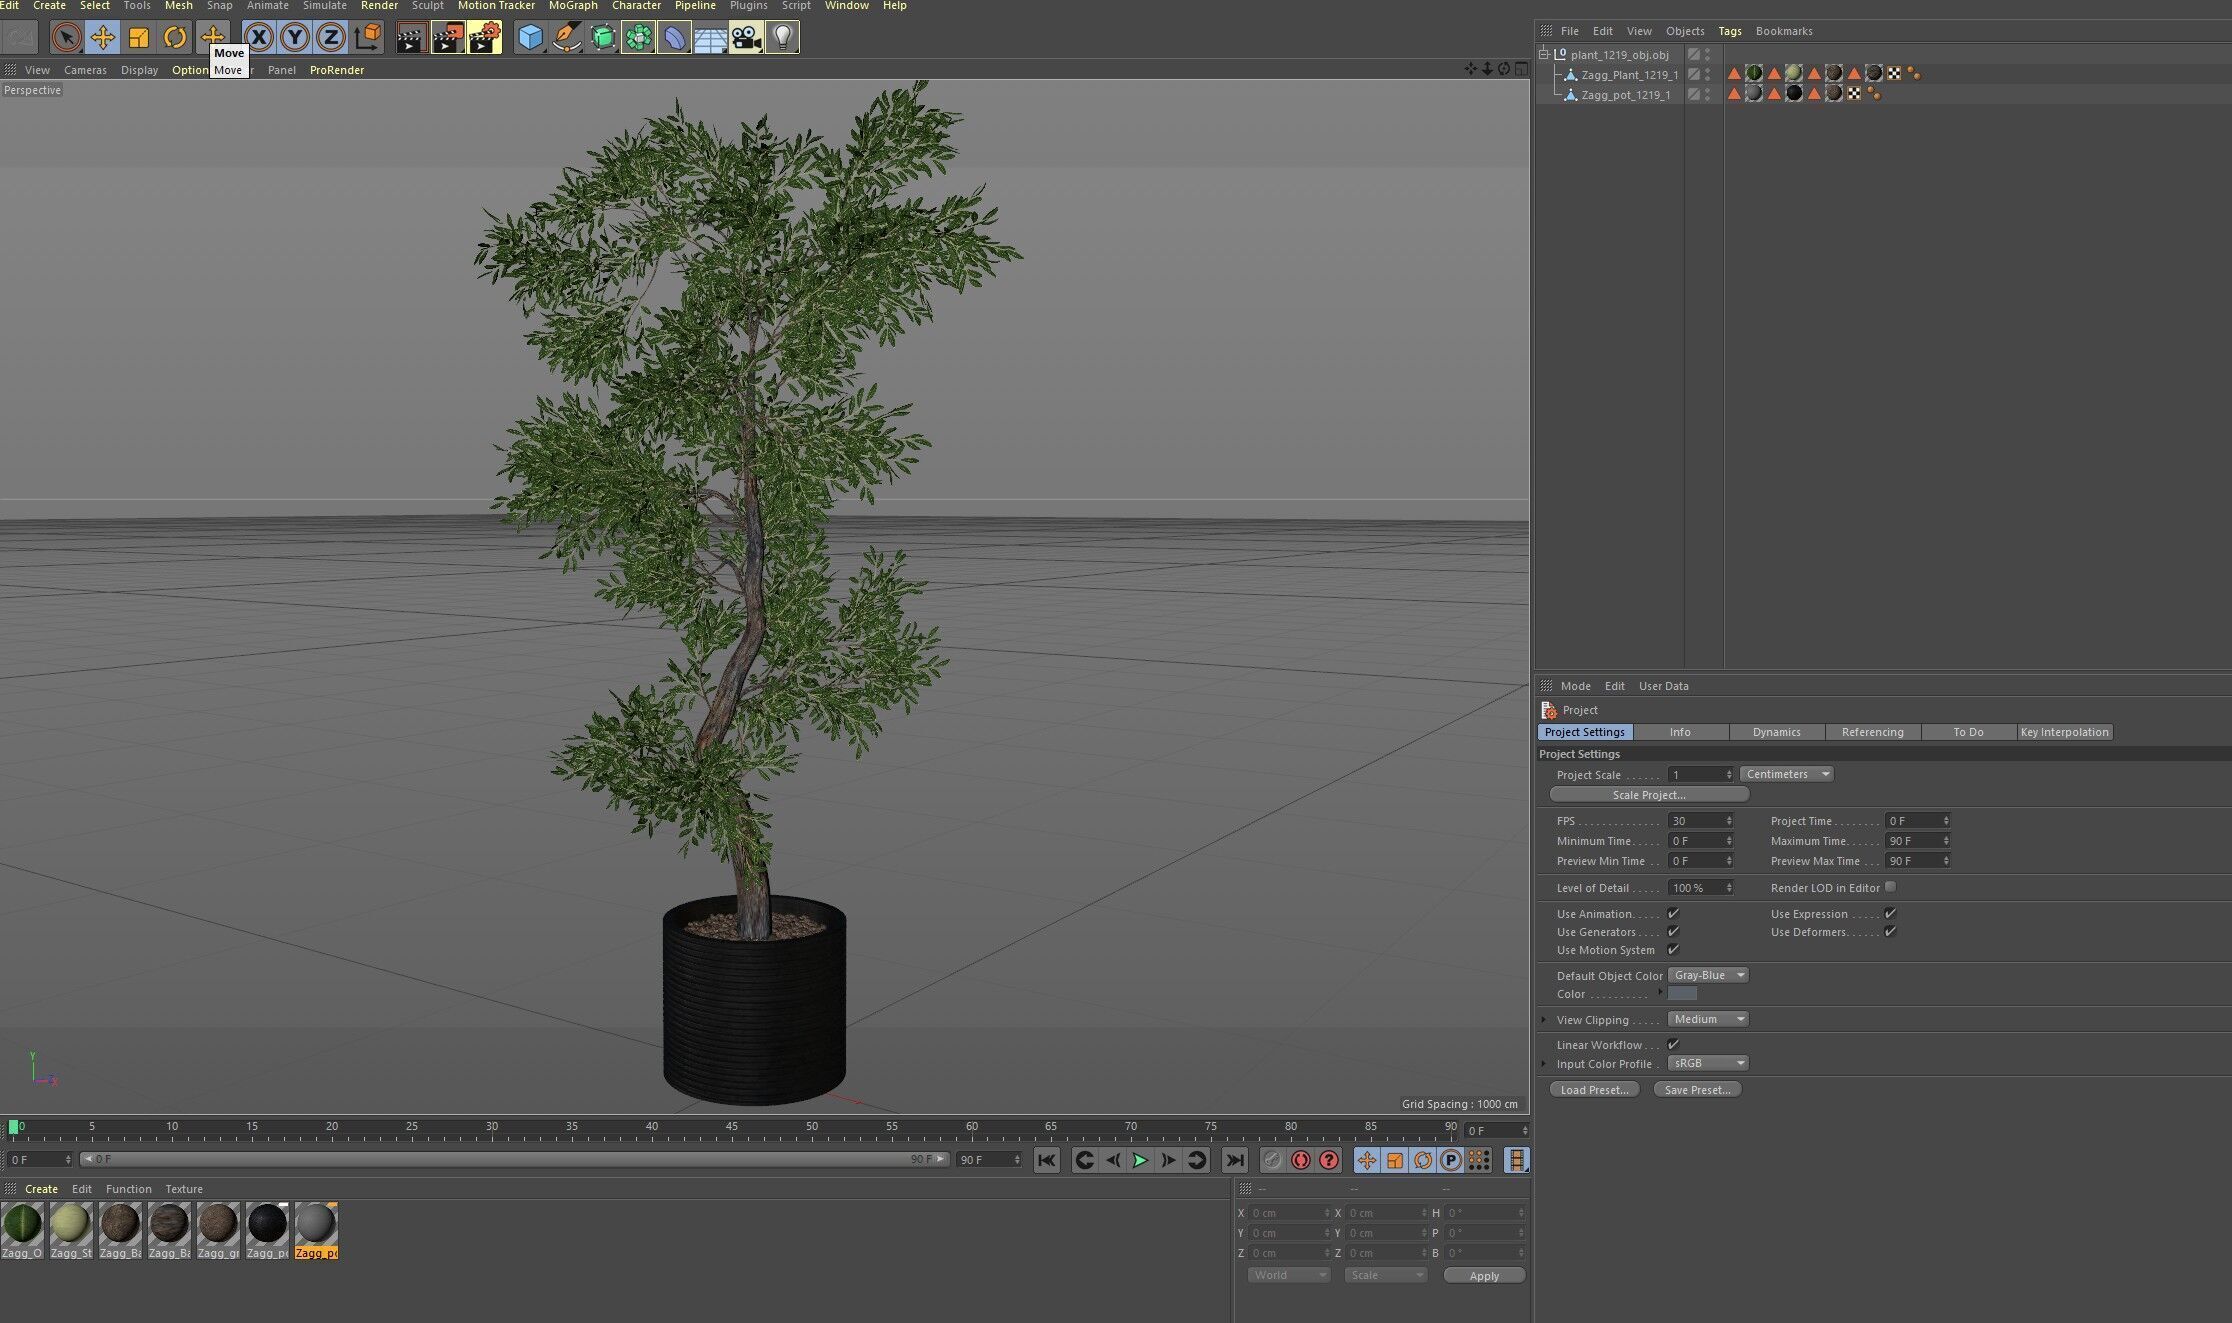Viewport: 2232px width, 1323px height.
Task: Collapse plant_1219_obj.obj tree node
Action: coord(1544,54)
